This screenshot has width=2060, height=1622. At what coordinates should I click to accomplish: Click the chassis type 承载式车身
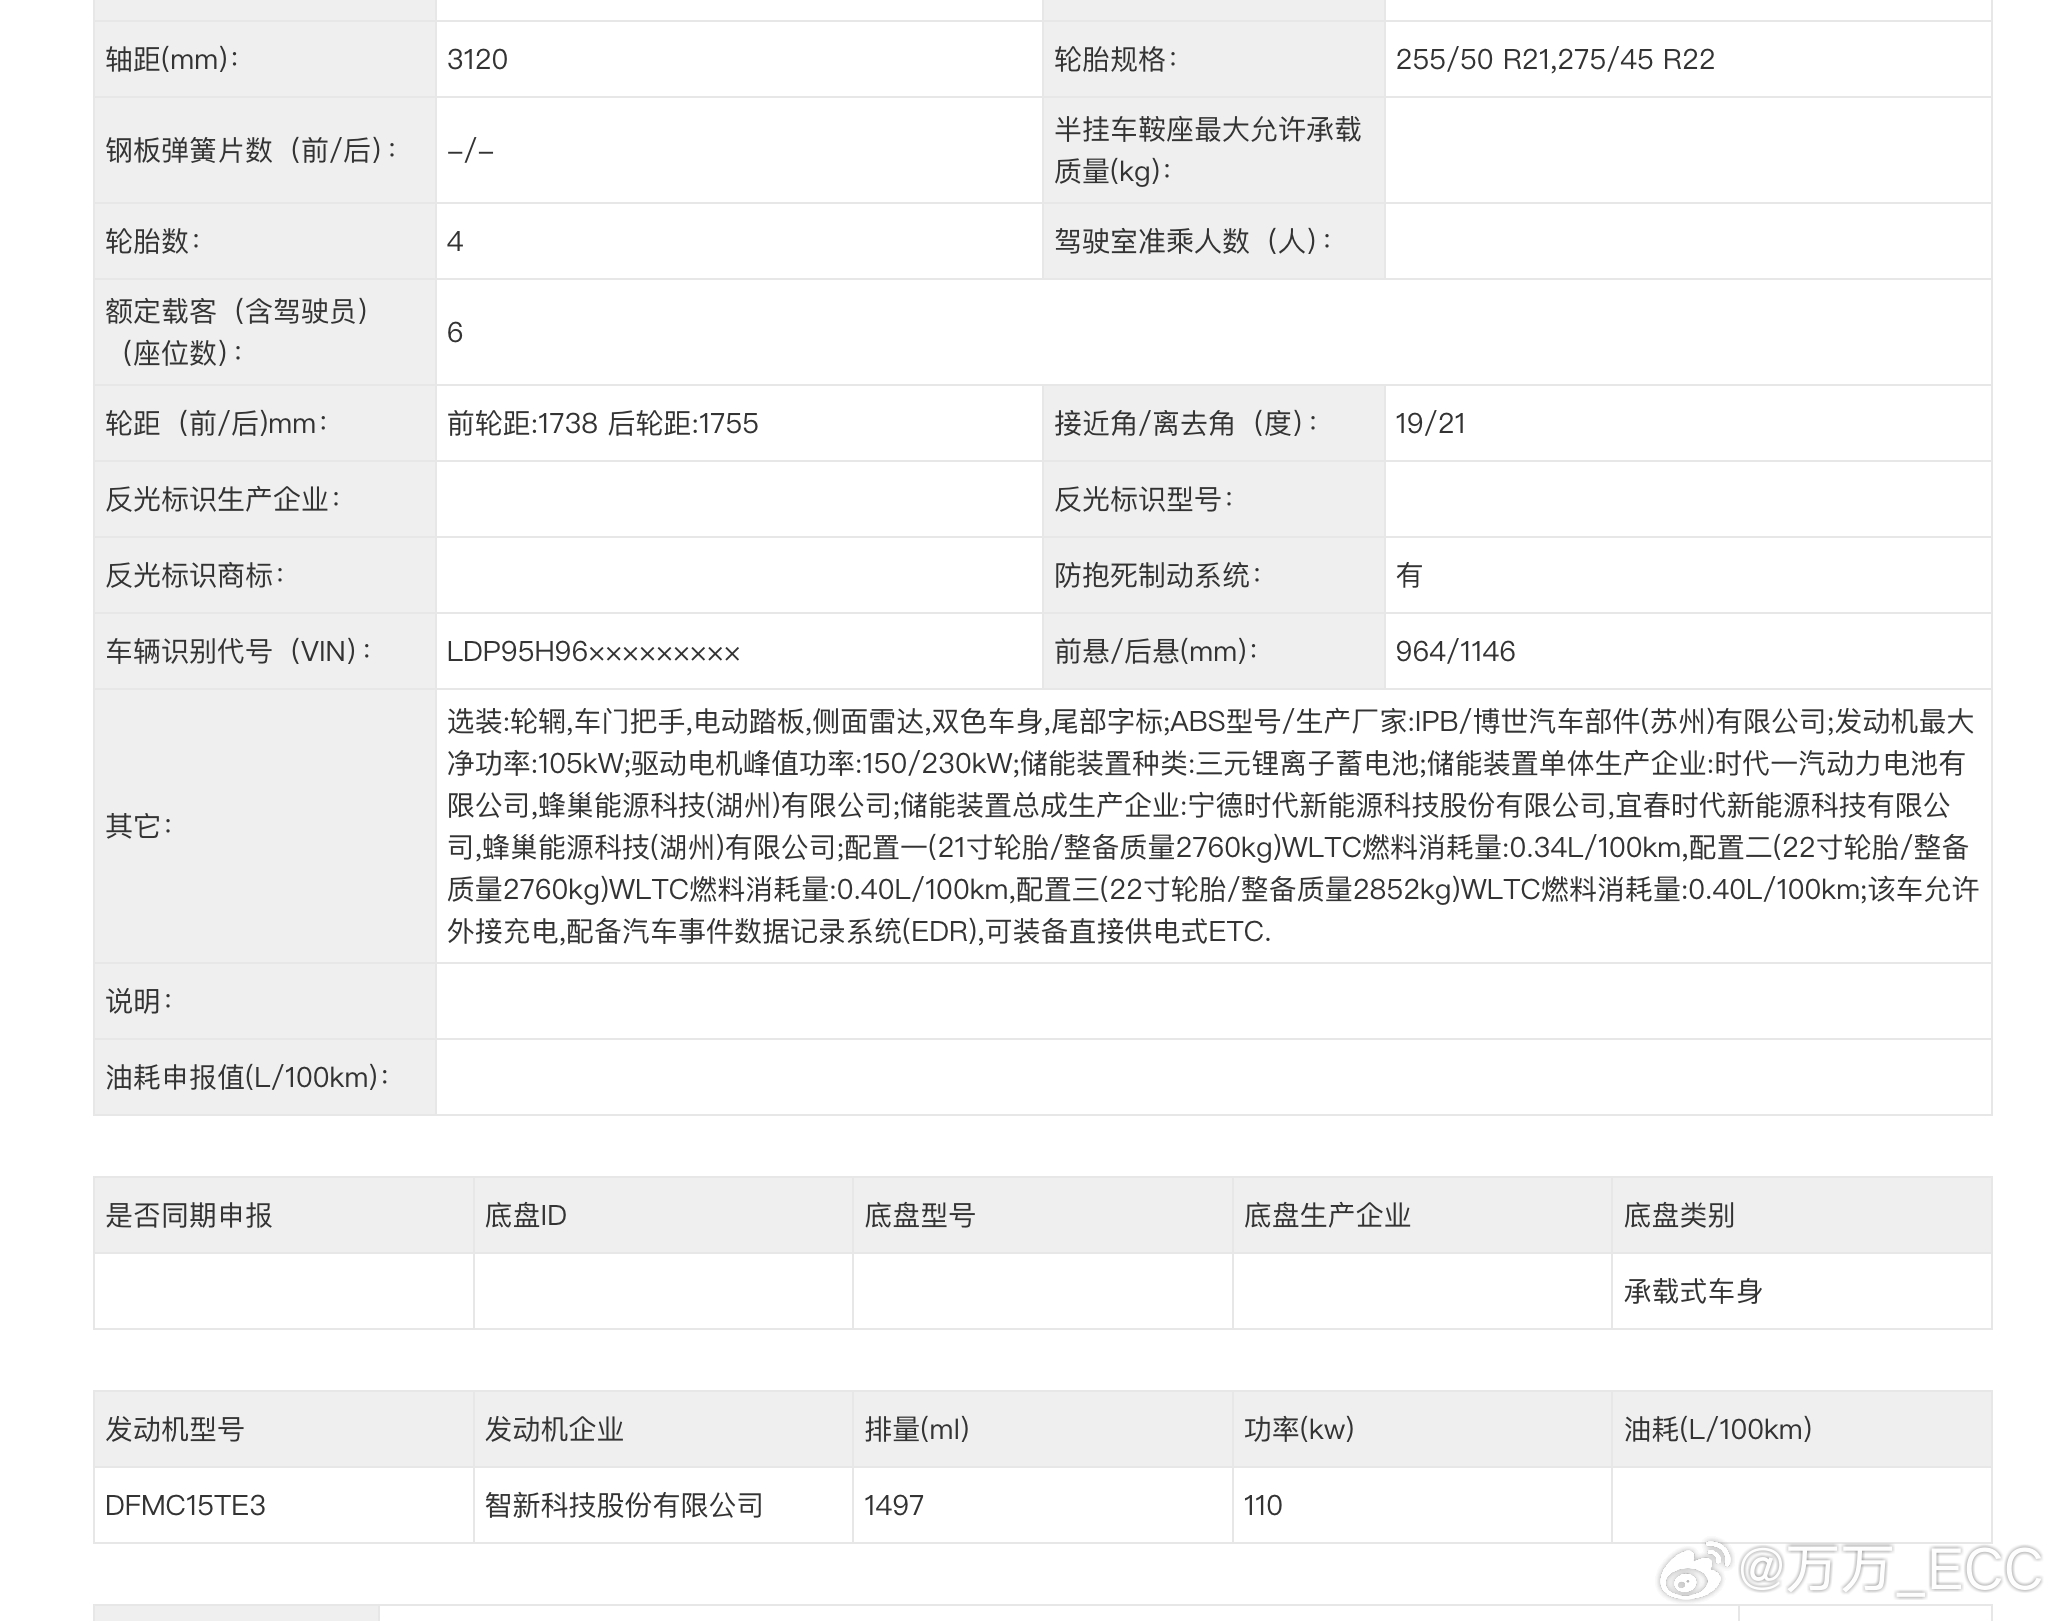click(1693, 1292)
